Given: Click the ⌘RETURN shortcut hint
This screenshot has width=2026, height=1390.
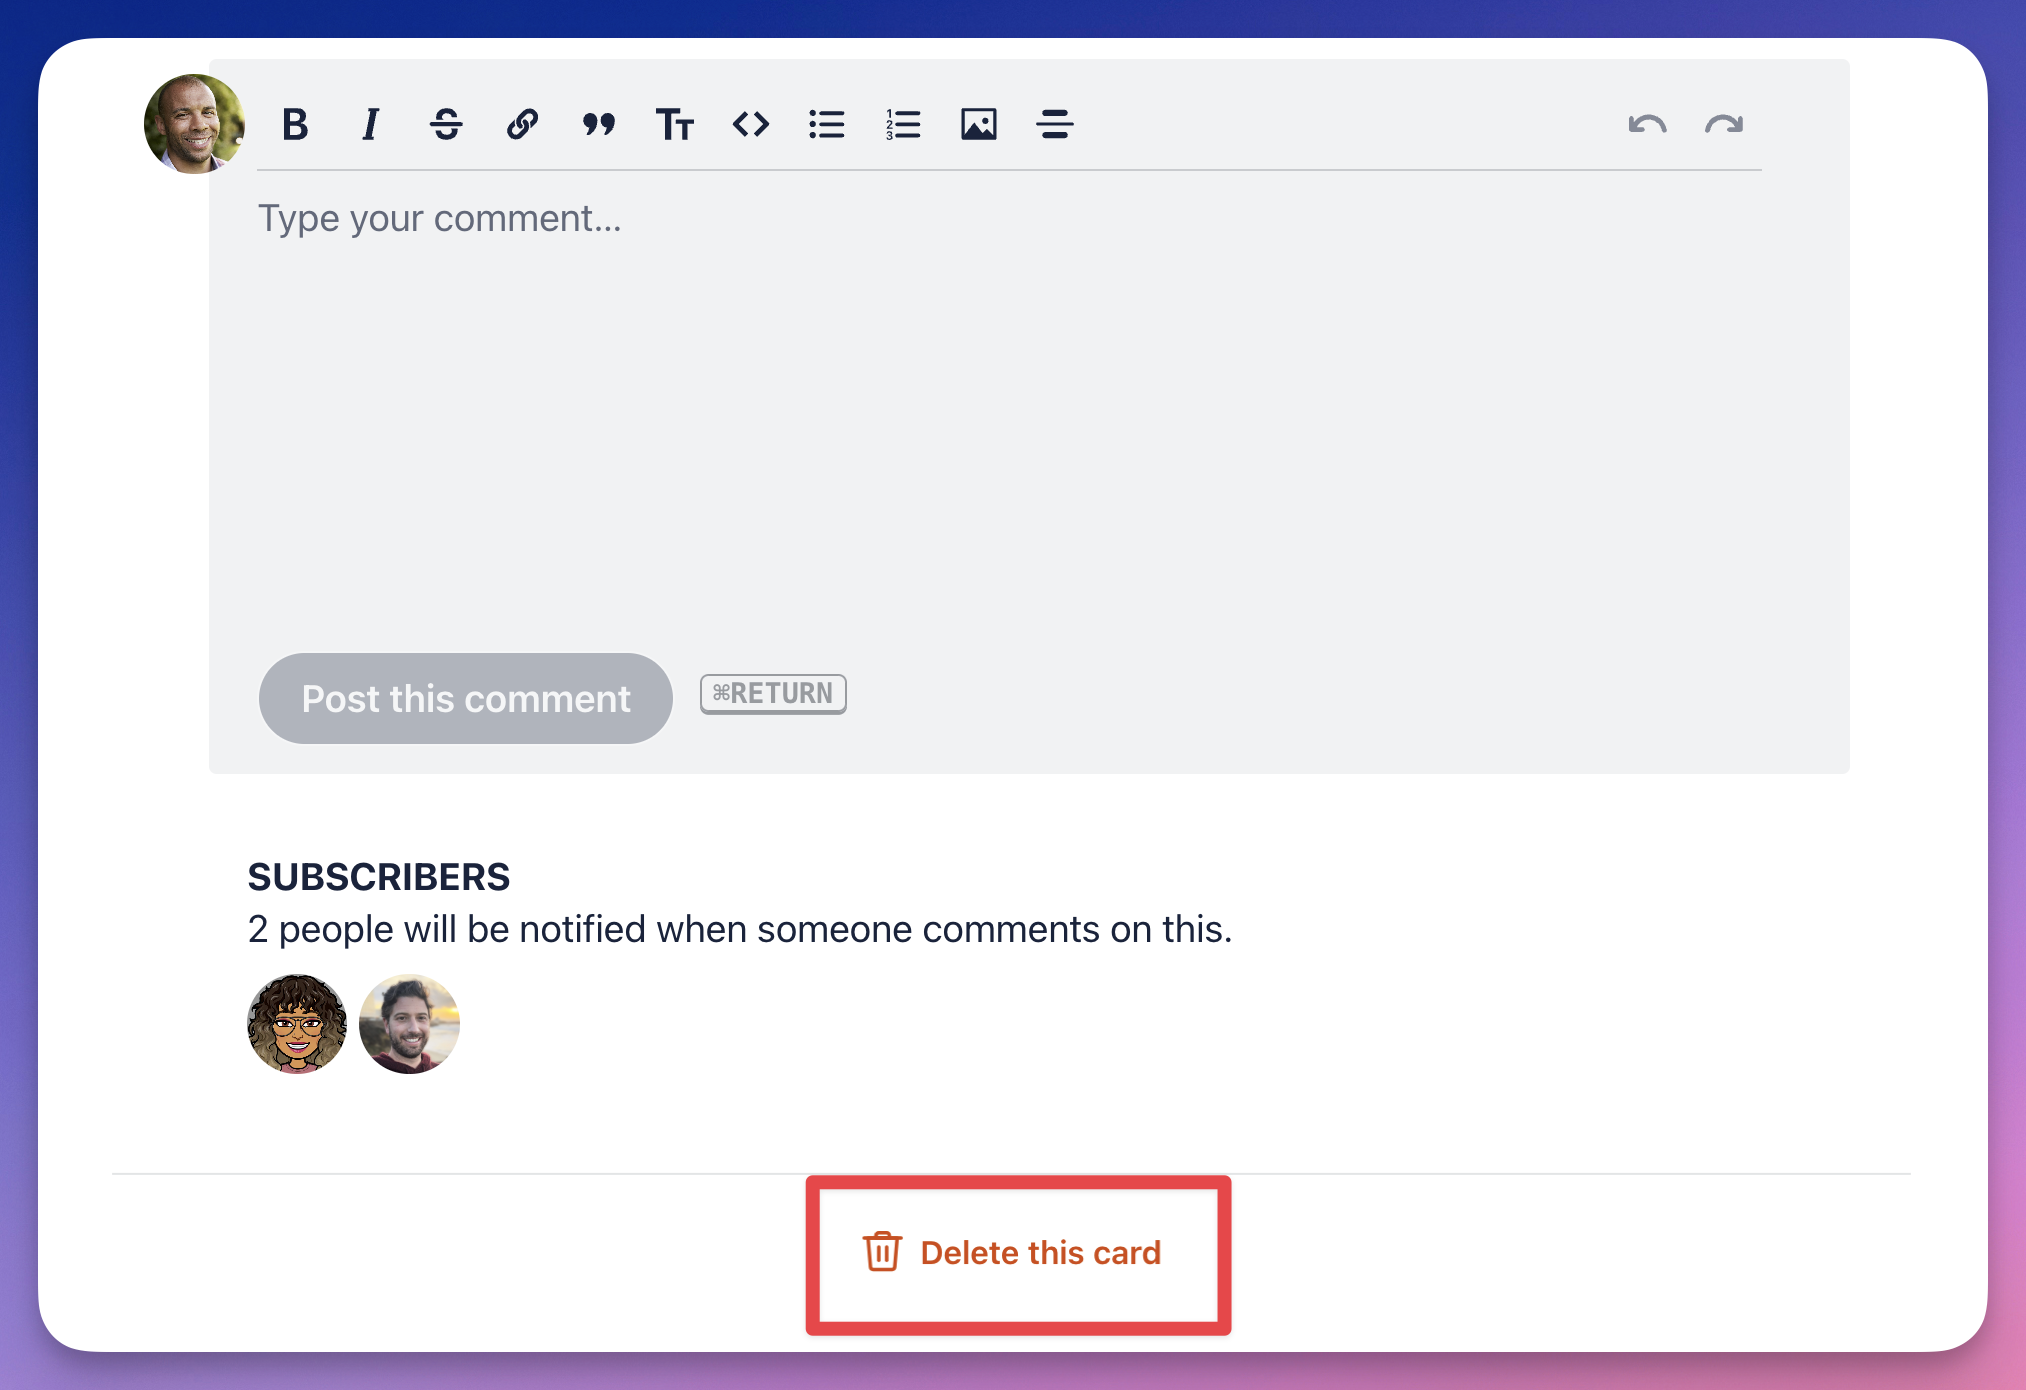Looking at the screenshot, I should pos(772,694).
